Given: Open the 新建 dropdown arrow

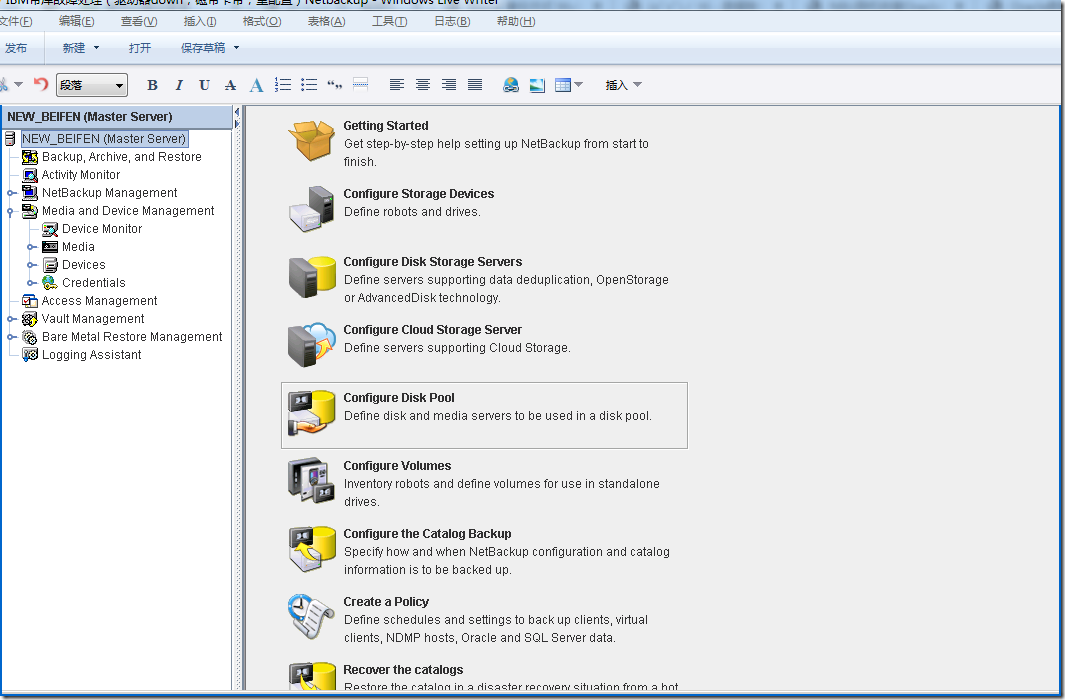Looking at the screenshot, I should coord(96,48).
